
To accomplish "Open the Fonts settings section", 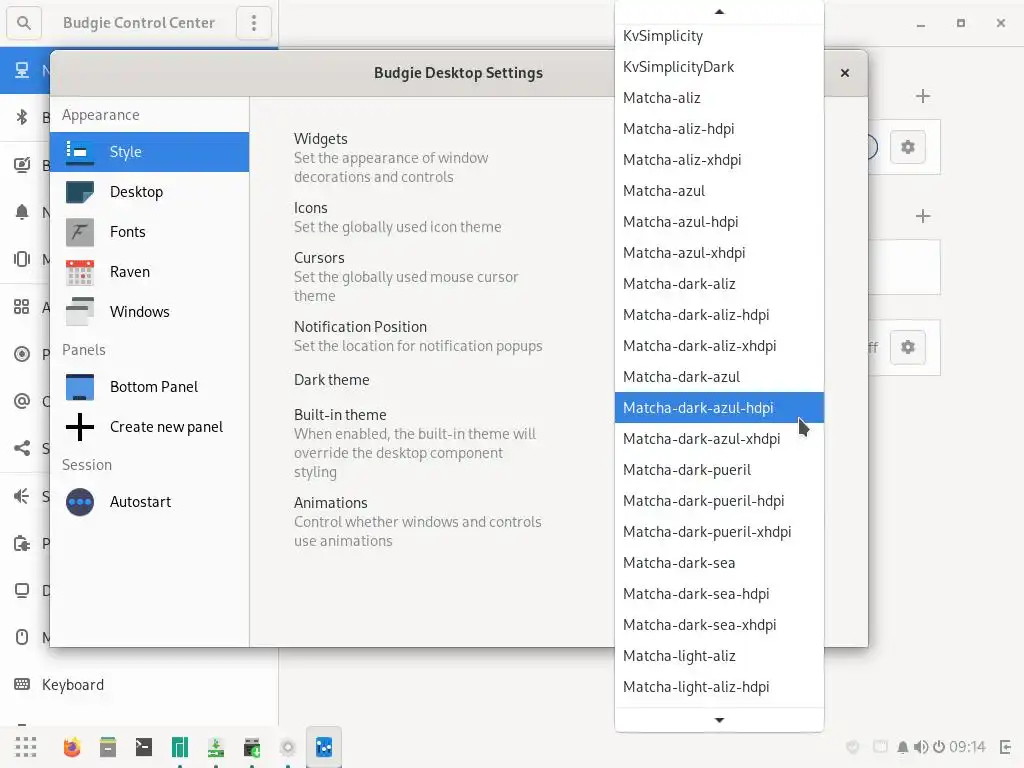I will point(150,232).
